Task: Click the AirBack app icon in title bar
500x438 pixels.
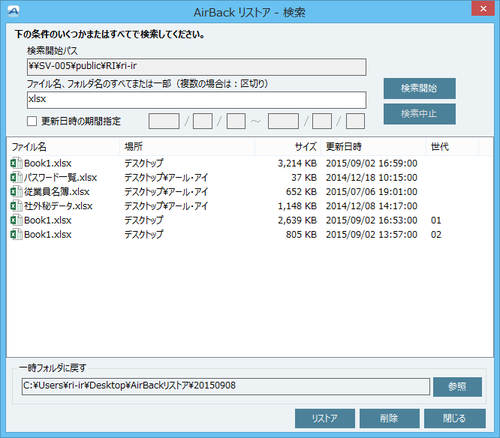Action: (14, 12)
